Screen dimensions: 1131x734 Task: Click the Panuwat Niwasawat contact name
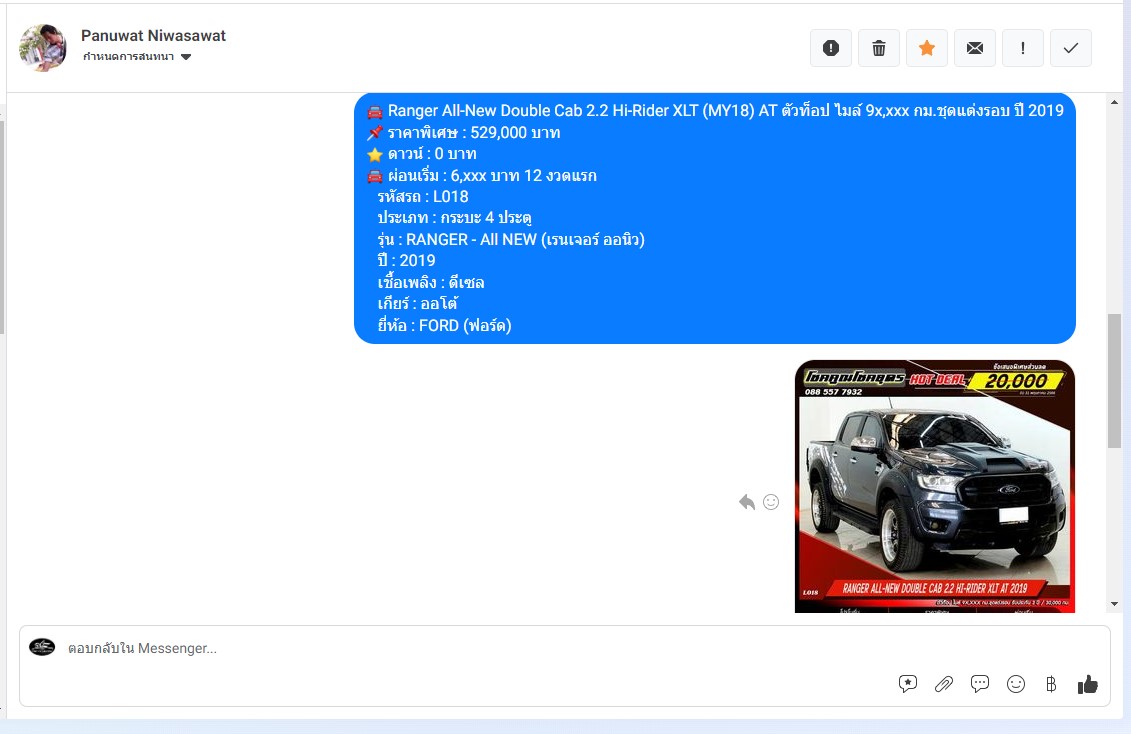click(153, 35)
